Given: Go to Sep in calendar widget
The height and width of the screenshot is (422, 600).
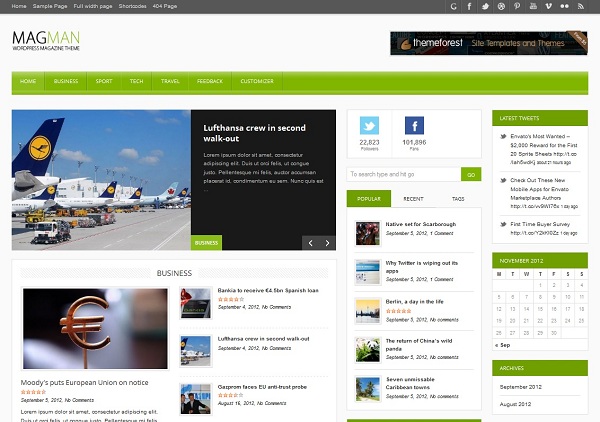Looking at the screenshot, I should pyautogui.click(x=502, y=345).
